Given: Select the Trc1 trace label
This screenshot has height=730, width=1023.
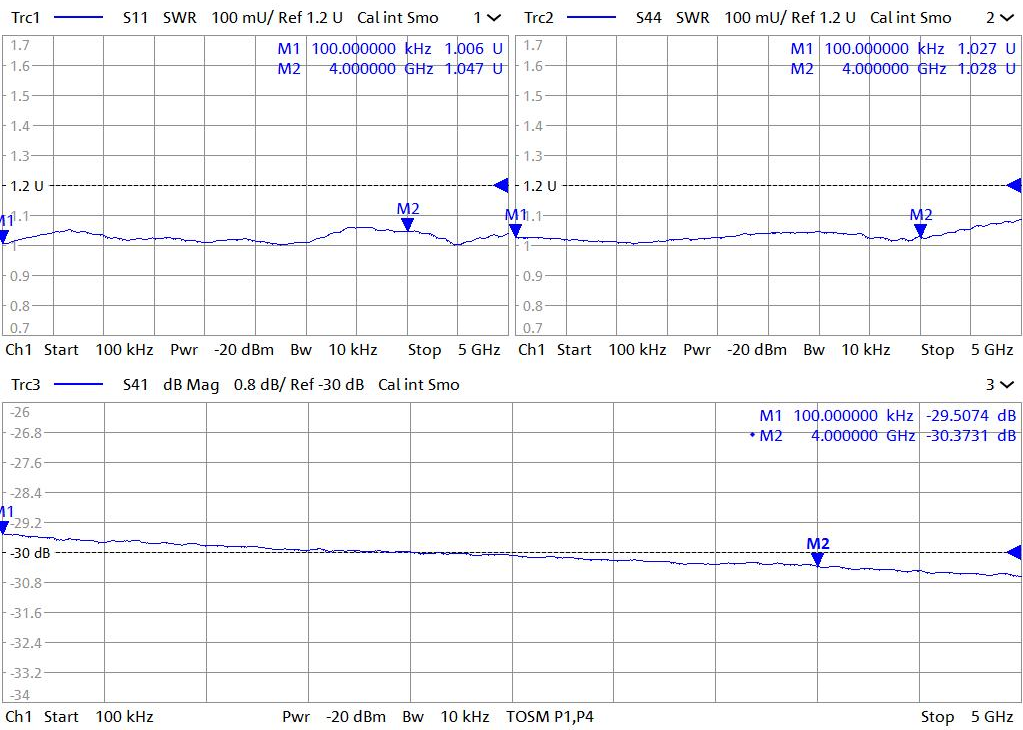Looking at the screenshot, I should 26,18.
